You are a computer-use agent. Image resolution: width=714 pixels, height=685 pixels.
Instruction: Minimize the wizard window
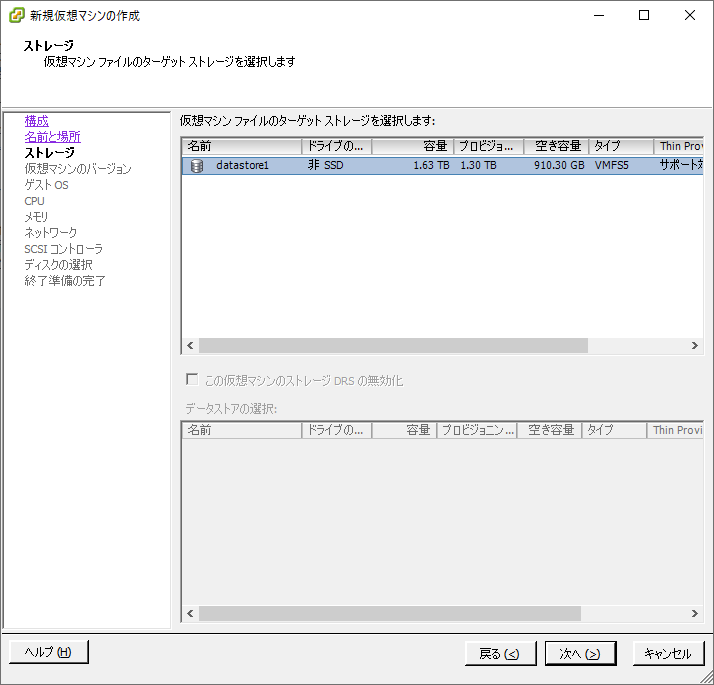pos(599,15)
